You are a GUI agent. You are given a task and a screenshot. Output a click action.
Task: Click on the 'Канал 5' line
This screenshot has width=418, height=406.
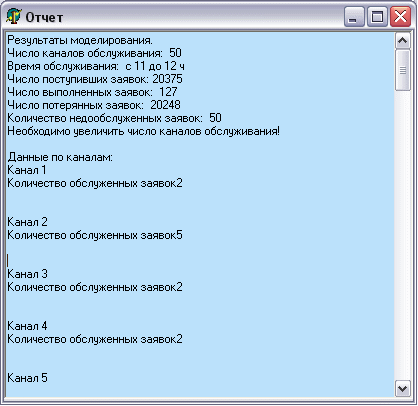(27, 378)
